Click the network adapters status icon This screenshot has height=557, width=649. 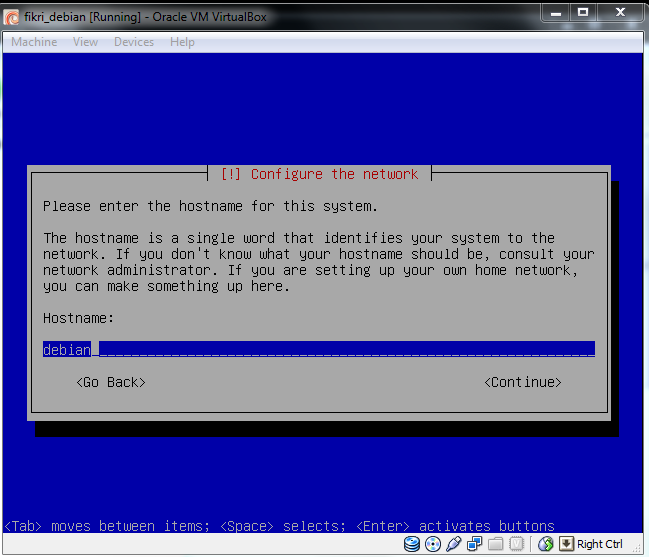474,544
